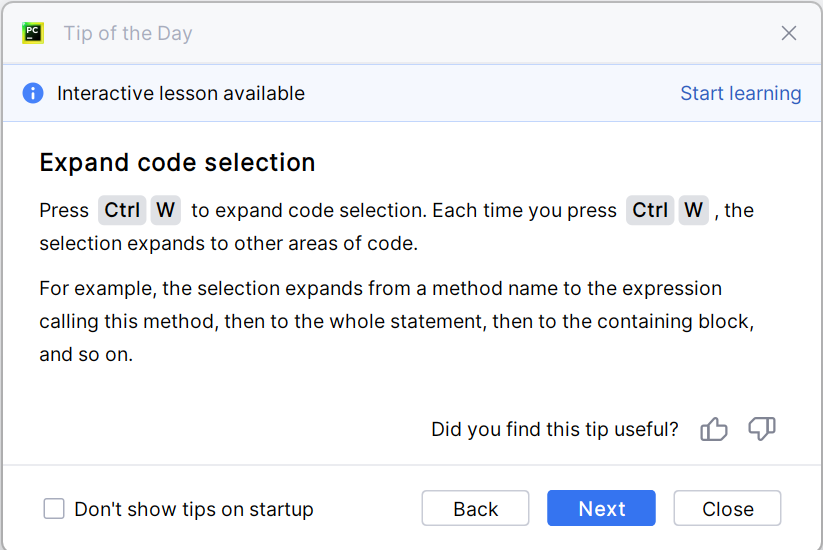The height and width of the screenshot is (550, 823).
Task: Enable Don't show tips on startup
Action: [x=54, y=509]
